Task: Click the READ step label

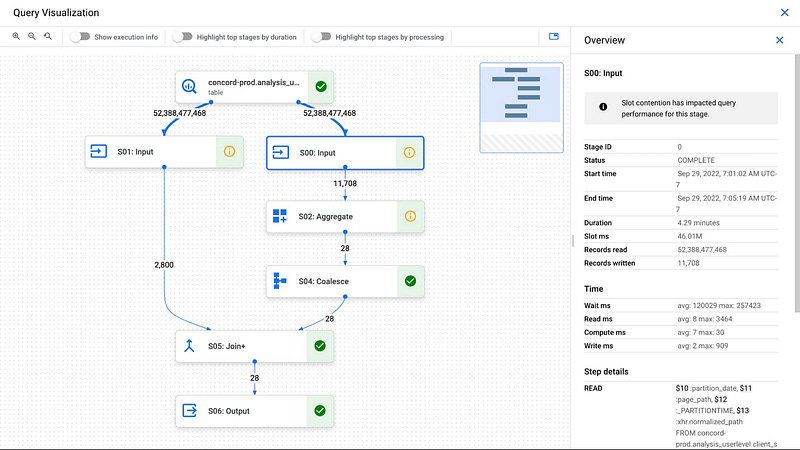Action: [593, 388]
